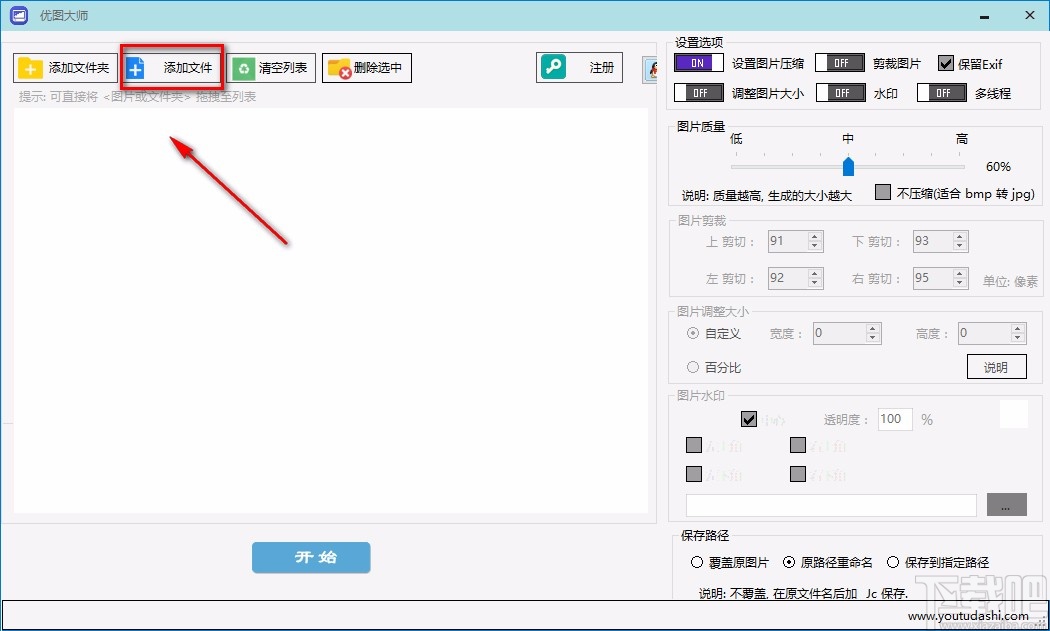Click the highlighted 添加文件 add files icon

pyautogui.click(x=135, y=67)
